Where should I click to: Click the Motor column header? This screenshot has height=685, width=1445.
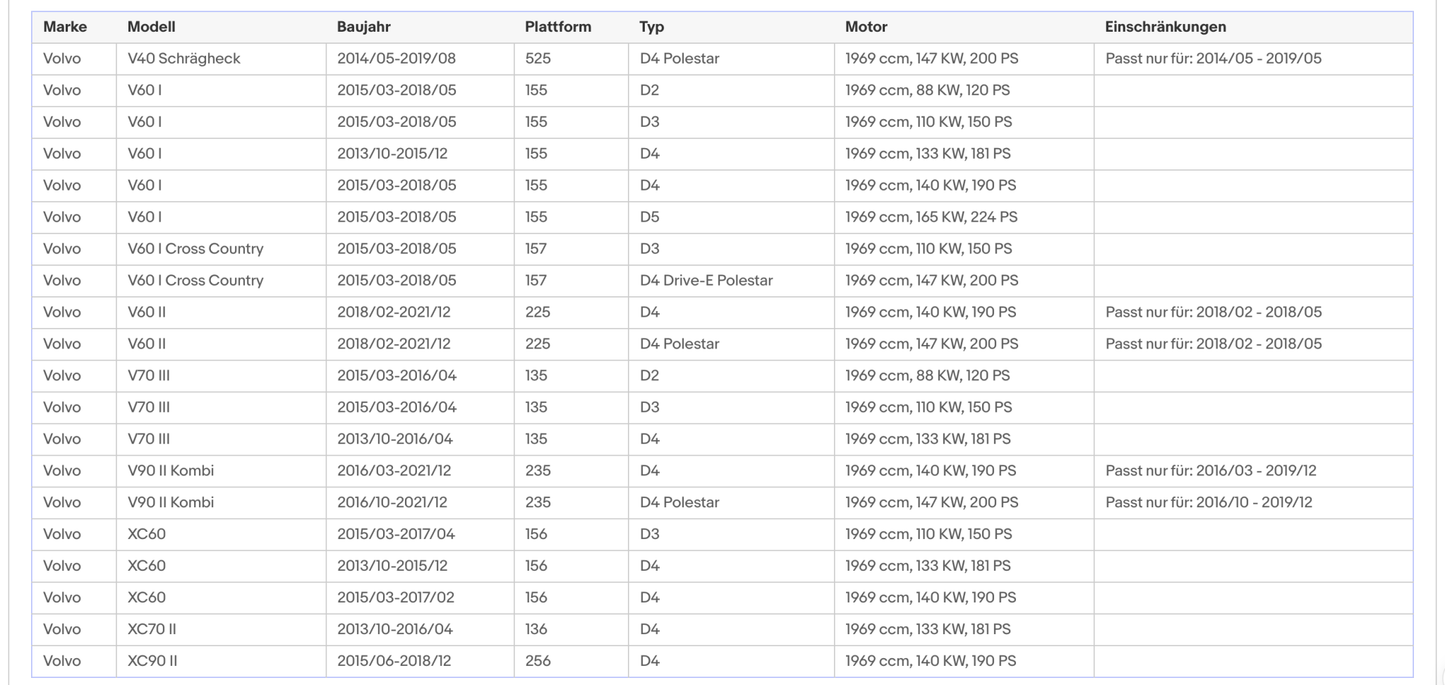click(866, 27)
